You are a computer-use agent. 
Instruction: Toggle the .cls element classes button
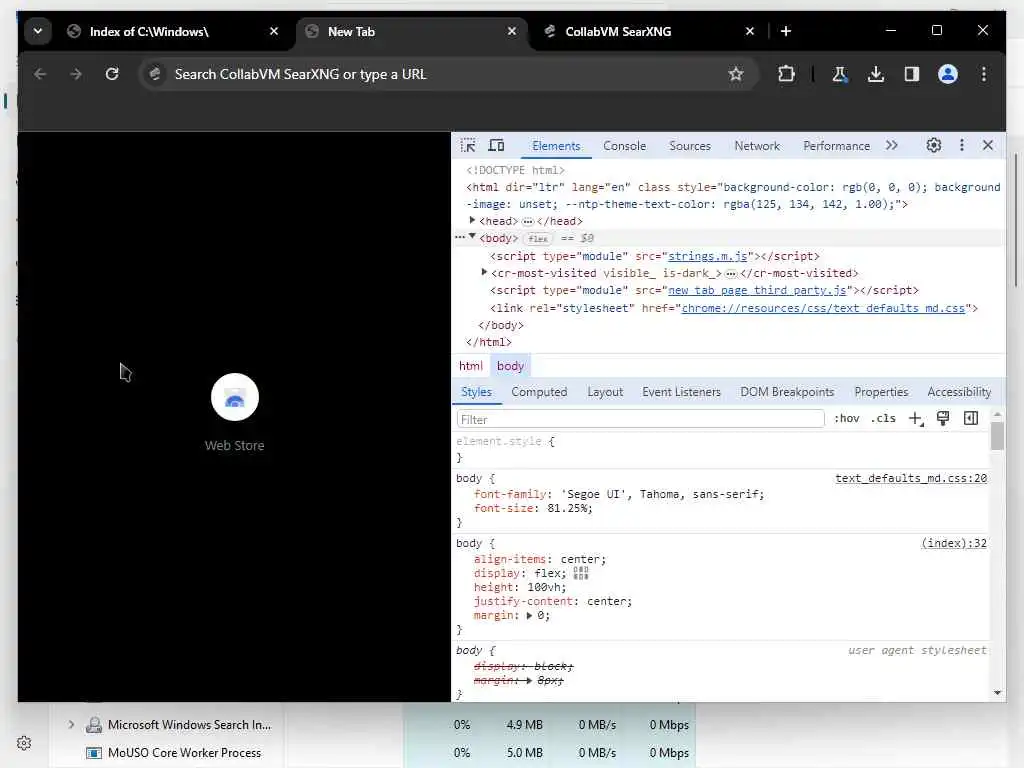(883, 418)
